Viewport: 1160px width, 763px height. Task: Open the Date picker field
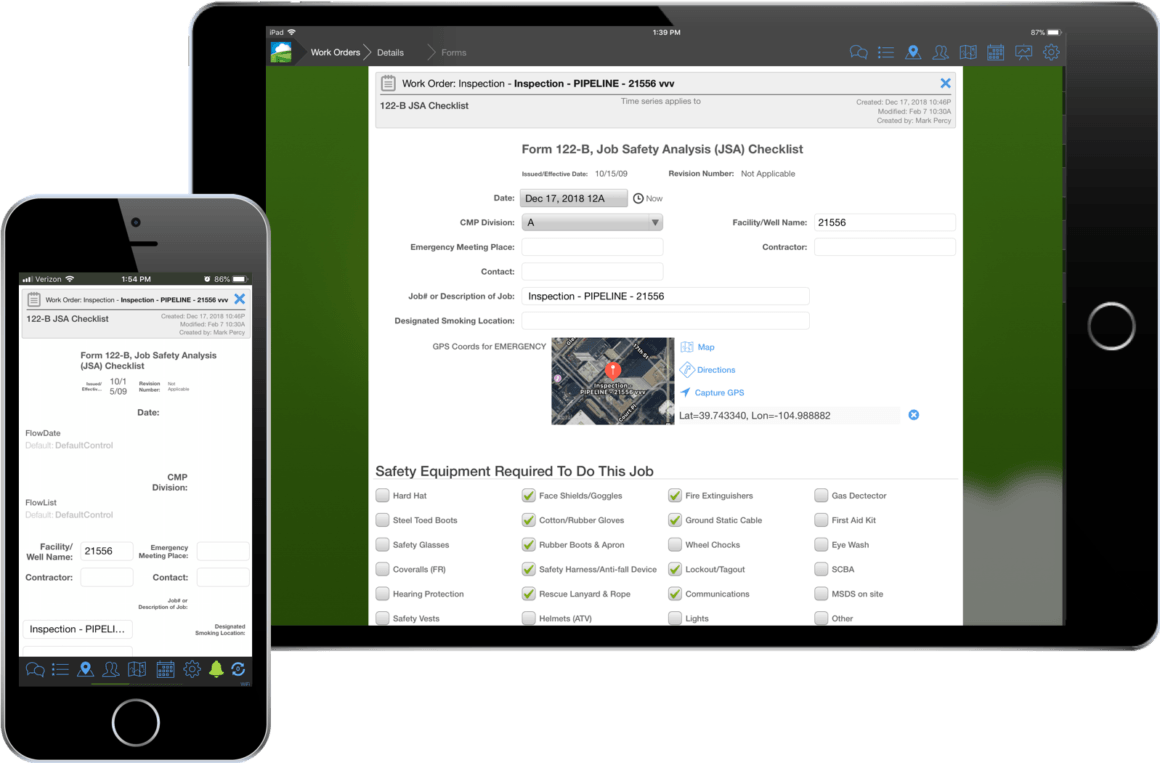coord(574,198)
